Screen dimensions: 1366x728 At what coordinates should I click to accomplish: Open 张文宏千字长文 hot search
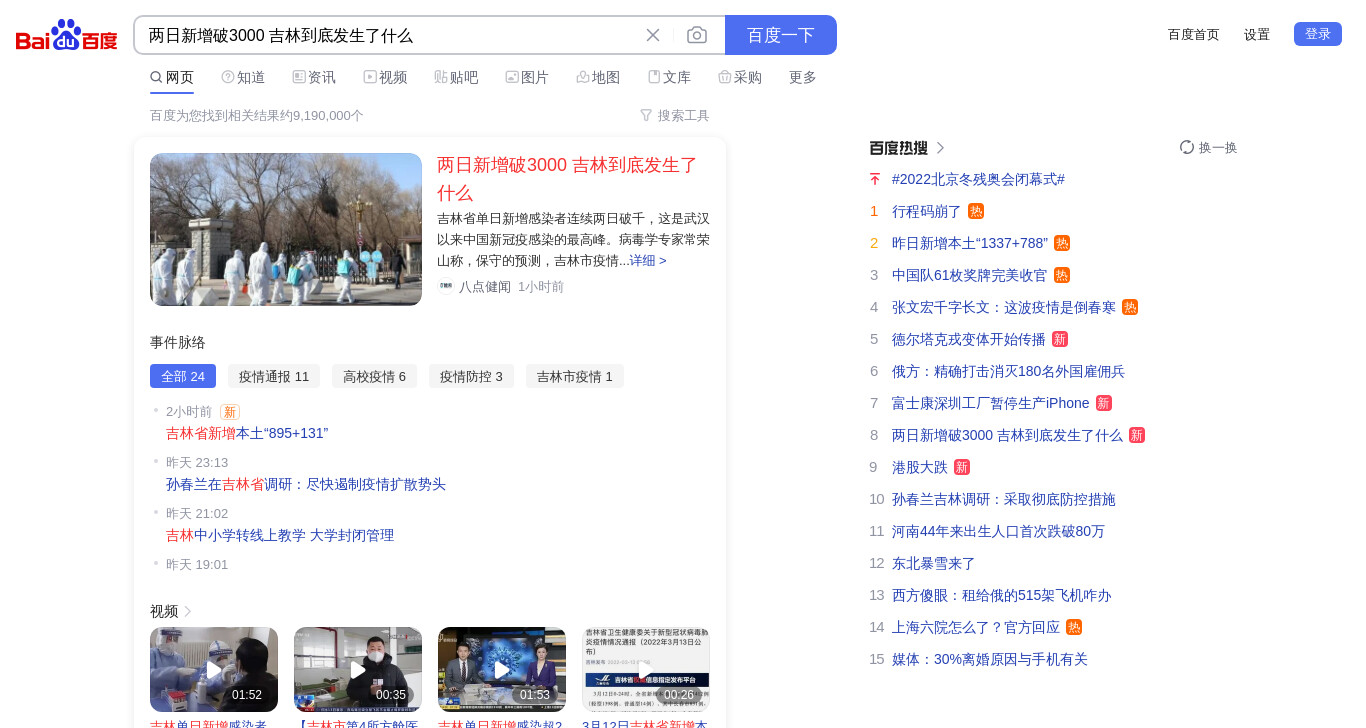click(1004, 307)
